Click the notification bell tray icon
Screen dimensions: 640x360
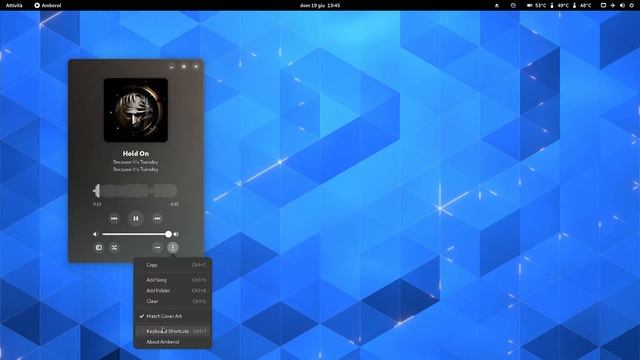(x=497, y=5)
